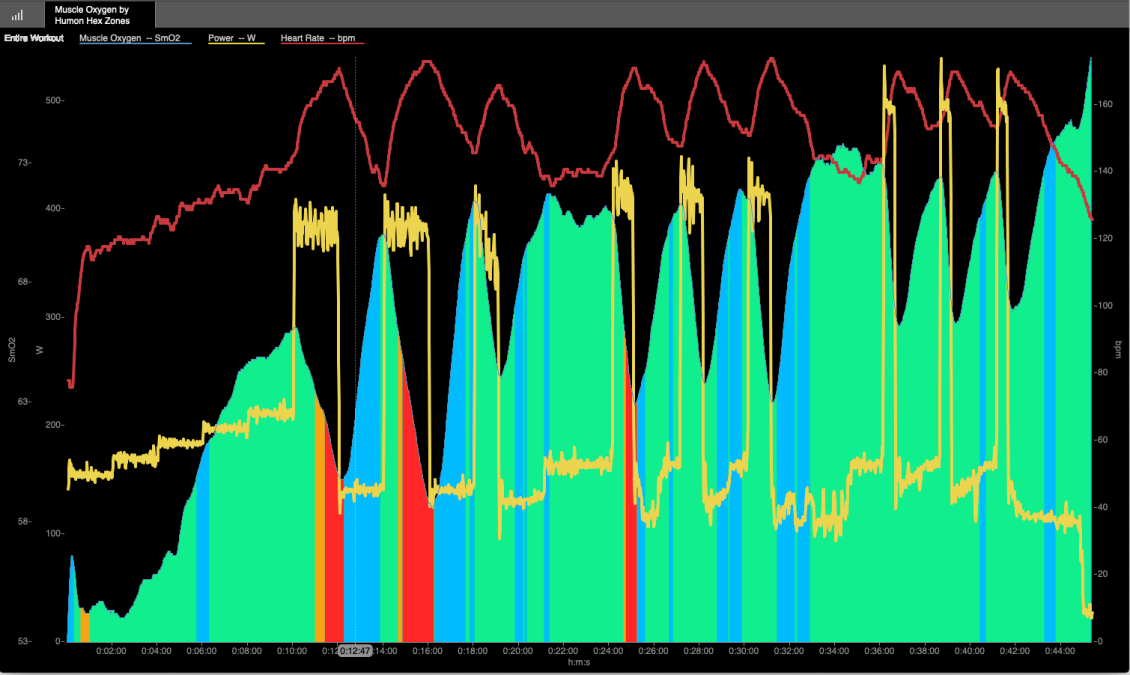Click the bpm vertical axis title
Image resolution: width=1130 pixels, height=675 pixels.
pos(1118,349)
